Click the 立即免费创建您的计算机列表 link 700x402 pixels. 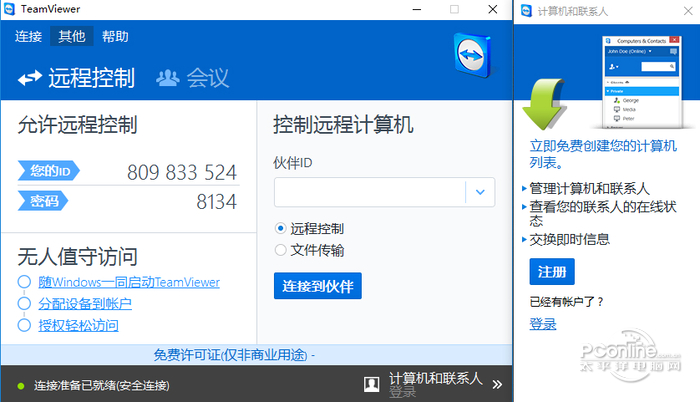coord(603,154)
